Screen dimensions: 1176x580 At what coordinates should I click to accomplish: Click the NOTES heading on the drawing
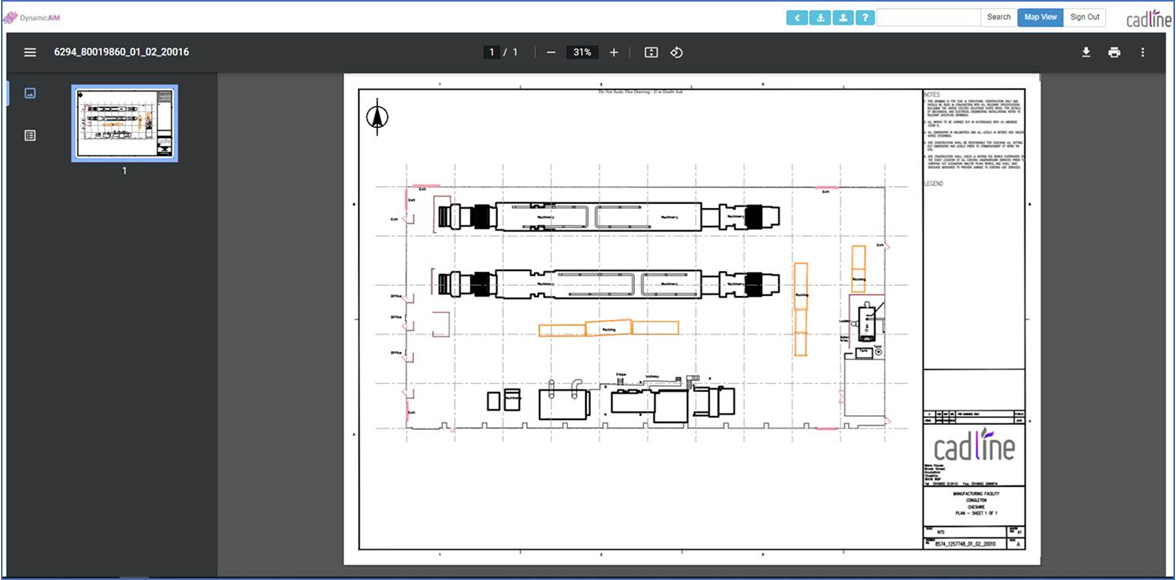(932, 95)
